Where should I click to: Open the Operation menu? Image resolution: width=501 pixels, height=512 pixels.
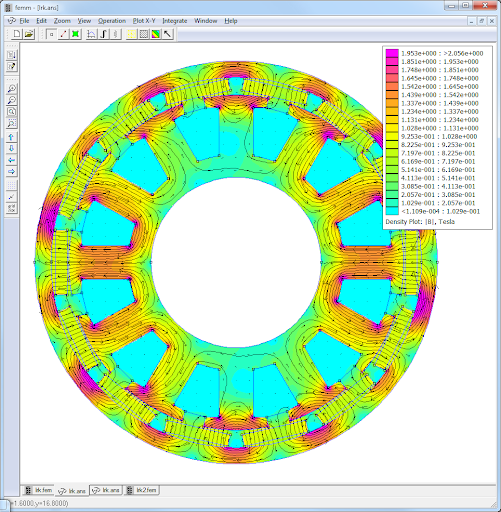coord(112,21)
